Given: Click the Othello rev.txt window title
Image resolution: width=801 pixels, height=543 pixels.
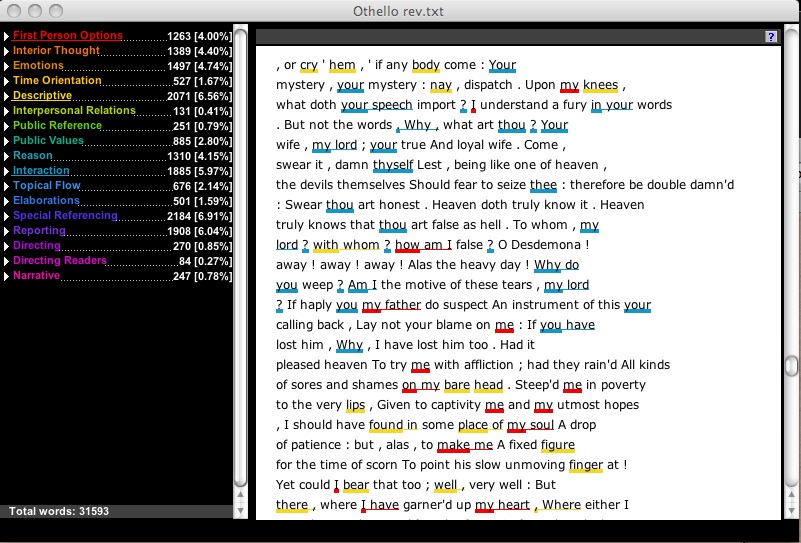Looking at the screenshot, I should pyautogui.click(x=398, y=11).
